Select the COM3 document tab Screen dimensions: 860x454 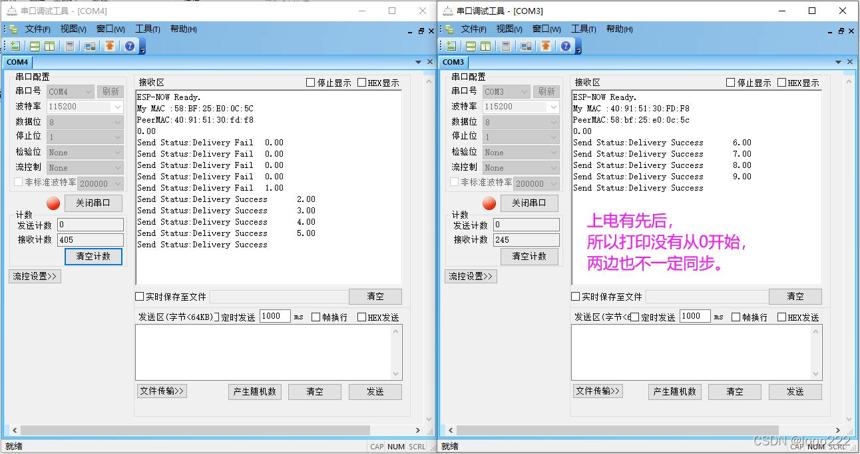click(453, 62)
